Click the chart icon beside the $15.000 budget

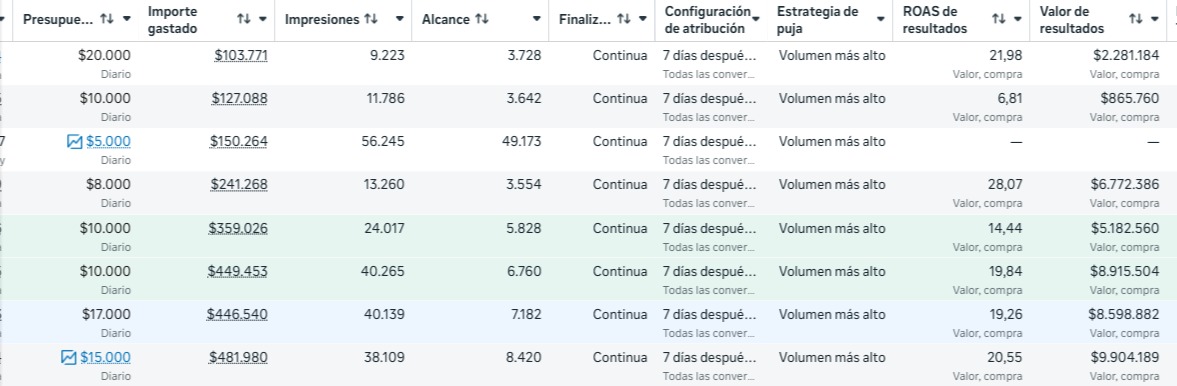(x=68, y=357)
